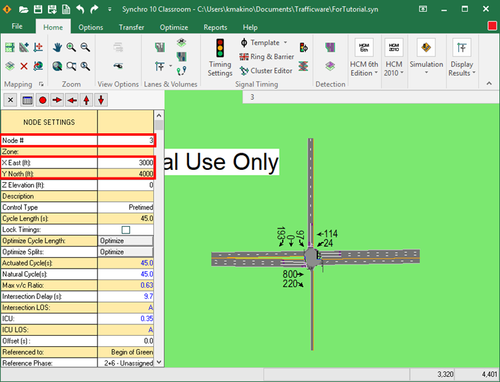Click the path route icon in Lanes & Volumes
This screenshot has width=500, height=382.
182,70
